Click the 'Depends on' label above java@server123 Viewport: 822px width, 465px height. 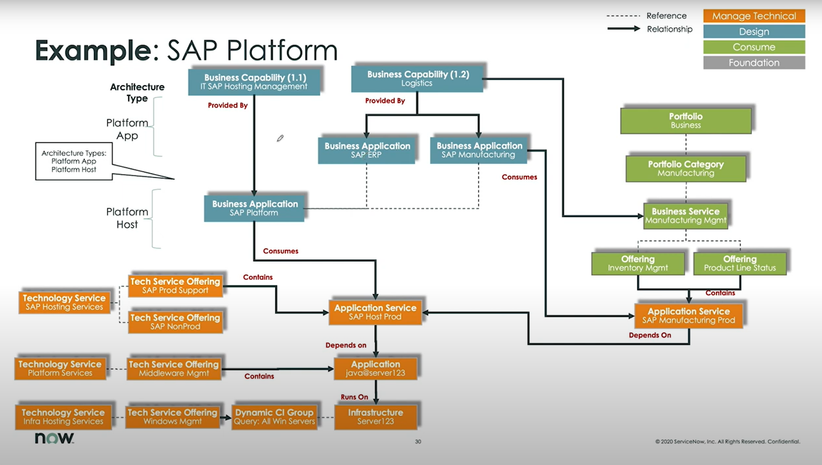(x=346, y=345)
